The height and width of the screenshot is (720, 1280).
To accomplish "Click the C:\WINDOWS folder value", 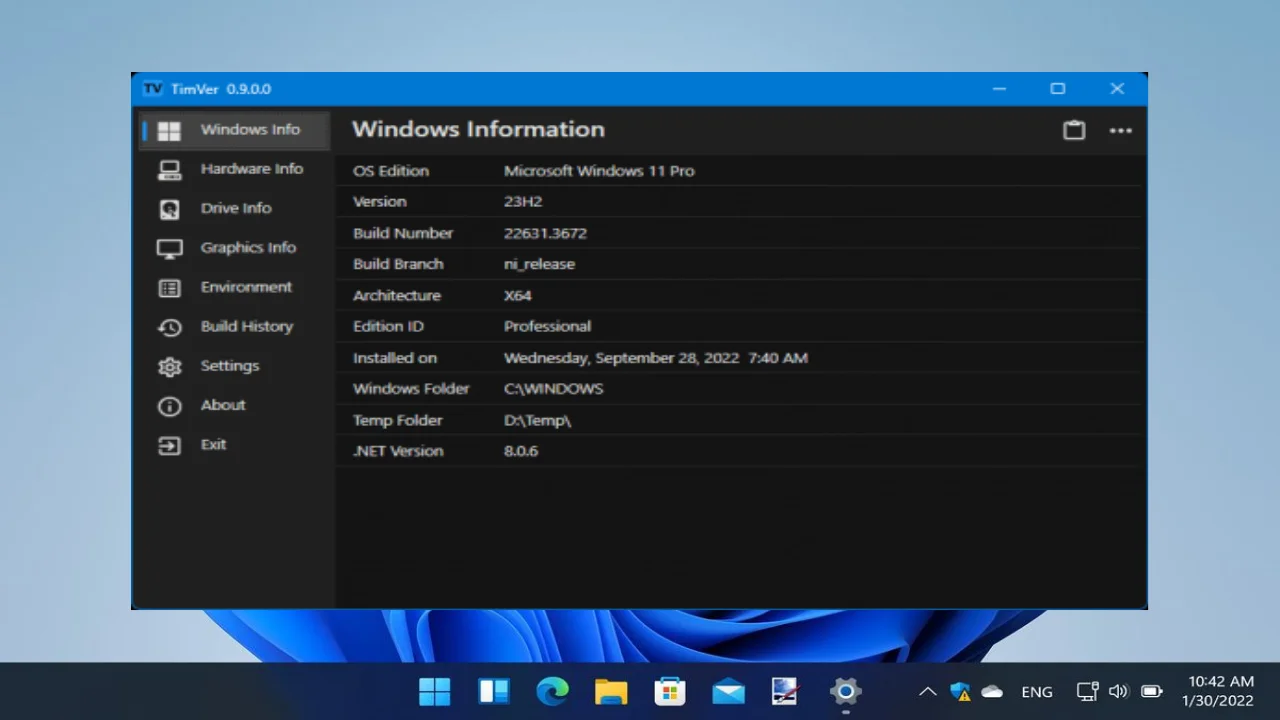I will pyautogui.click(x=554, y=389).
